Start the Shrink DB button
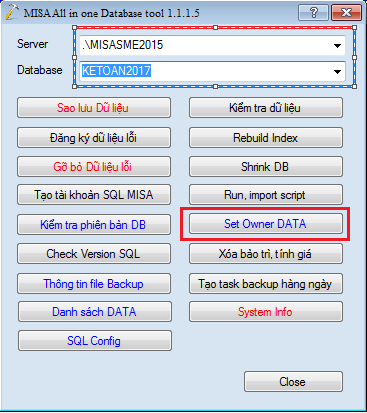The width and height of the screenshot is (367, 413). click(x=266, y=166)
